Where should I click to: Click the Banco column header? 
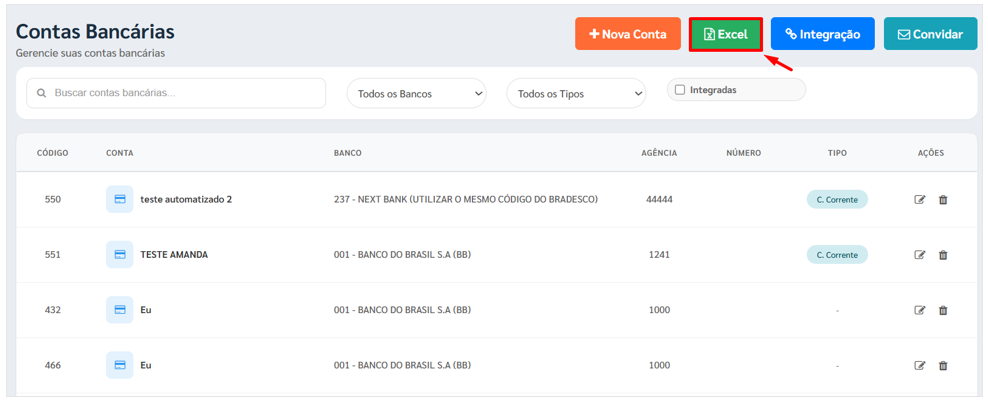click(x=347, y=153)
